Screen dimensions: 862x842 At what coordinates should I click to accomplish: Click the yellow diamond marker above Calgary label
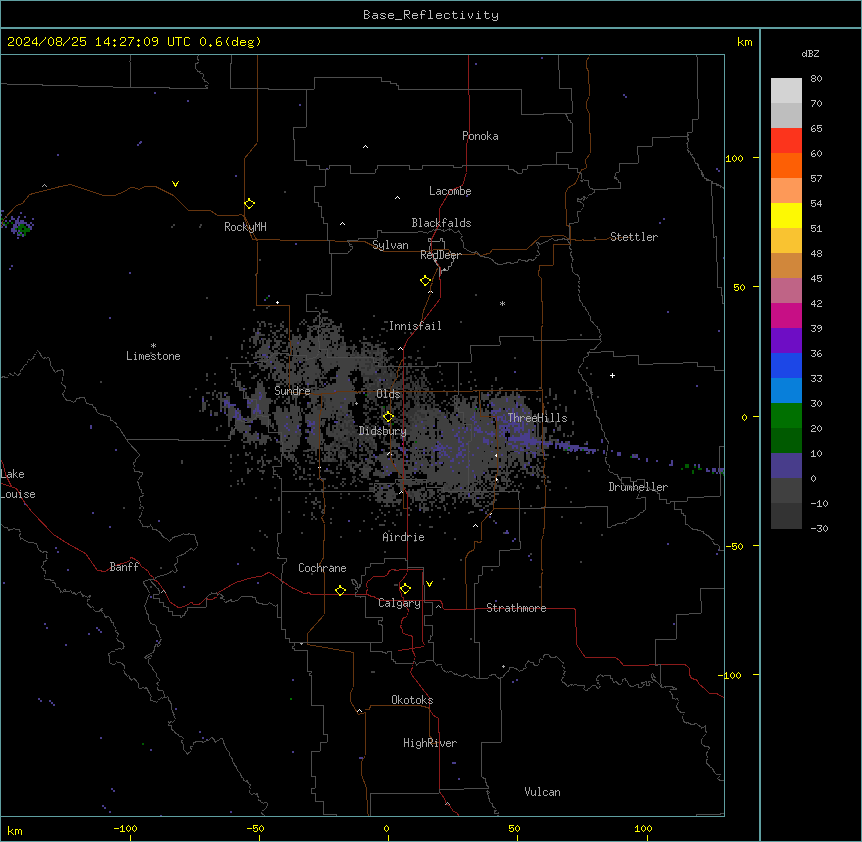[405, 589]
